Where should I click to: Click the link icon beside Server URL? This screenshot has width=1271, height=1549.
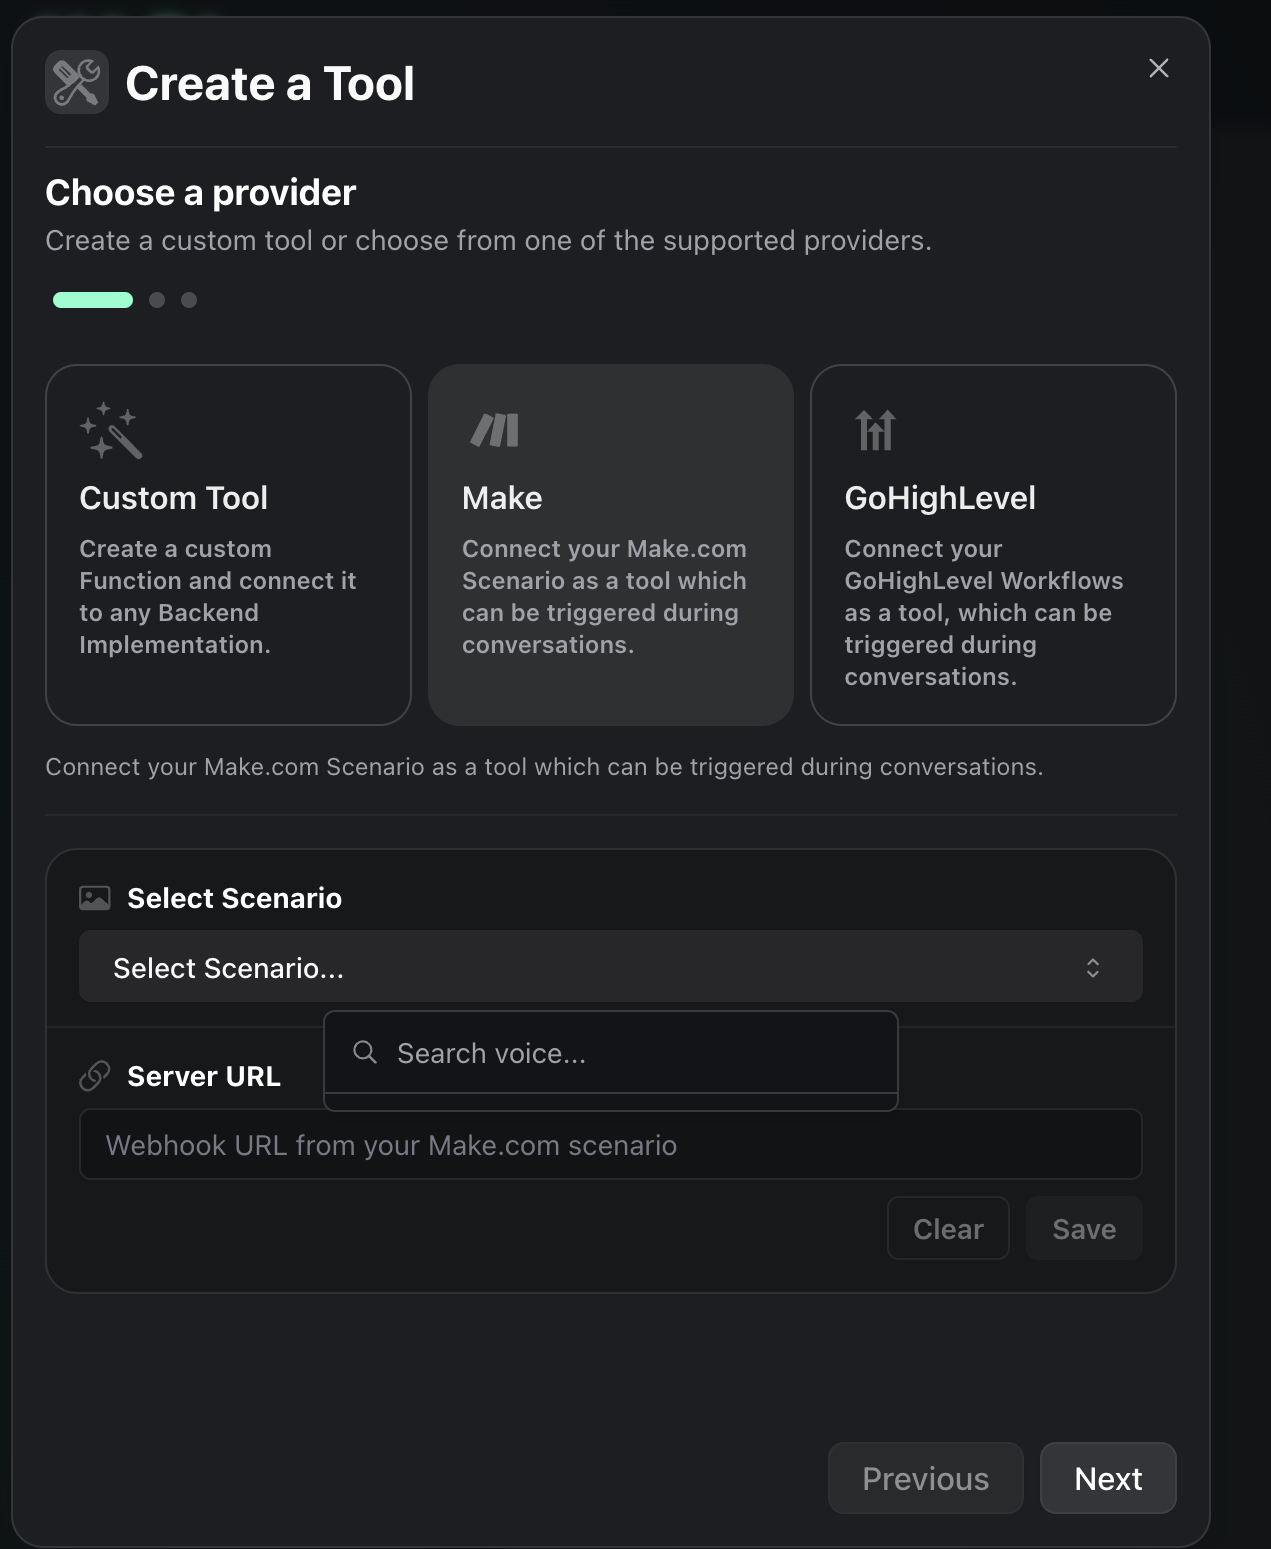pos(94,1075)
